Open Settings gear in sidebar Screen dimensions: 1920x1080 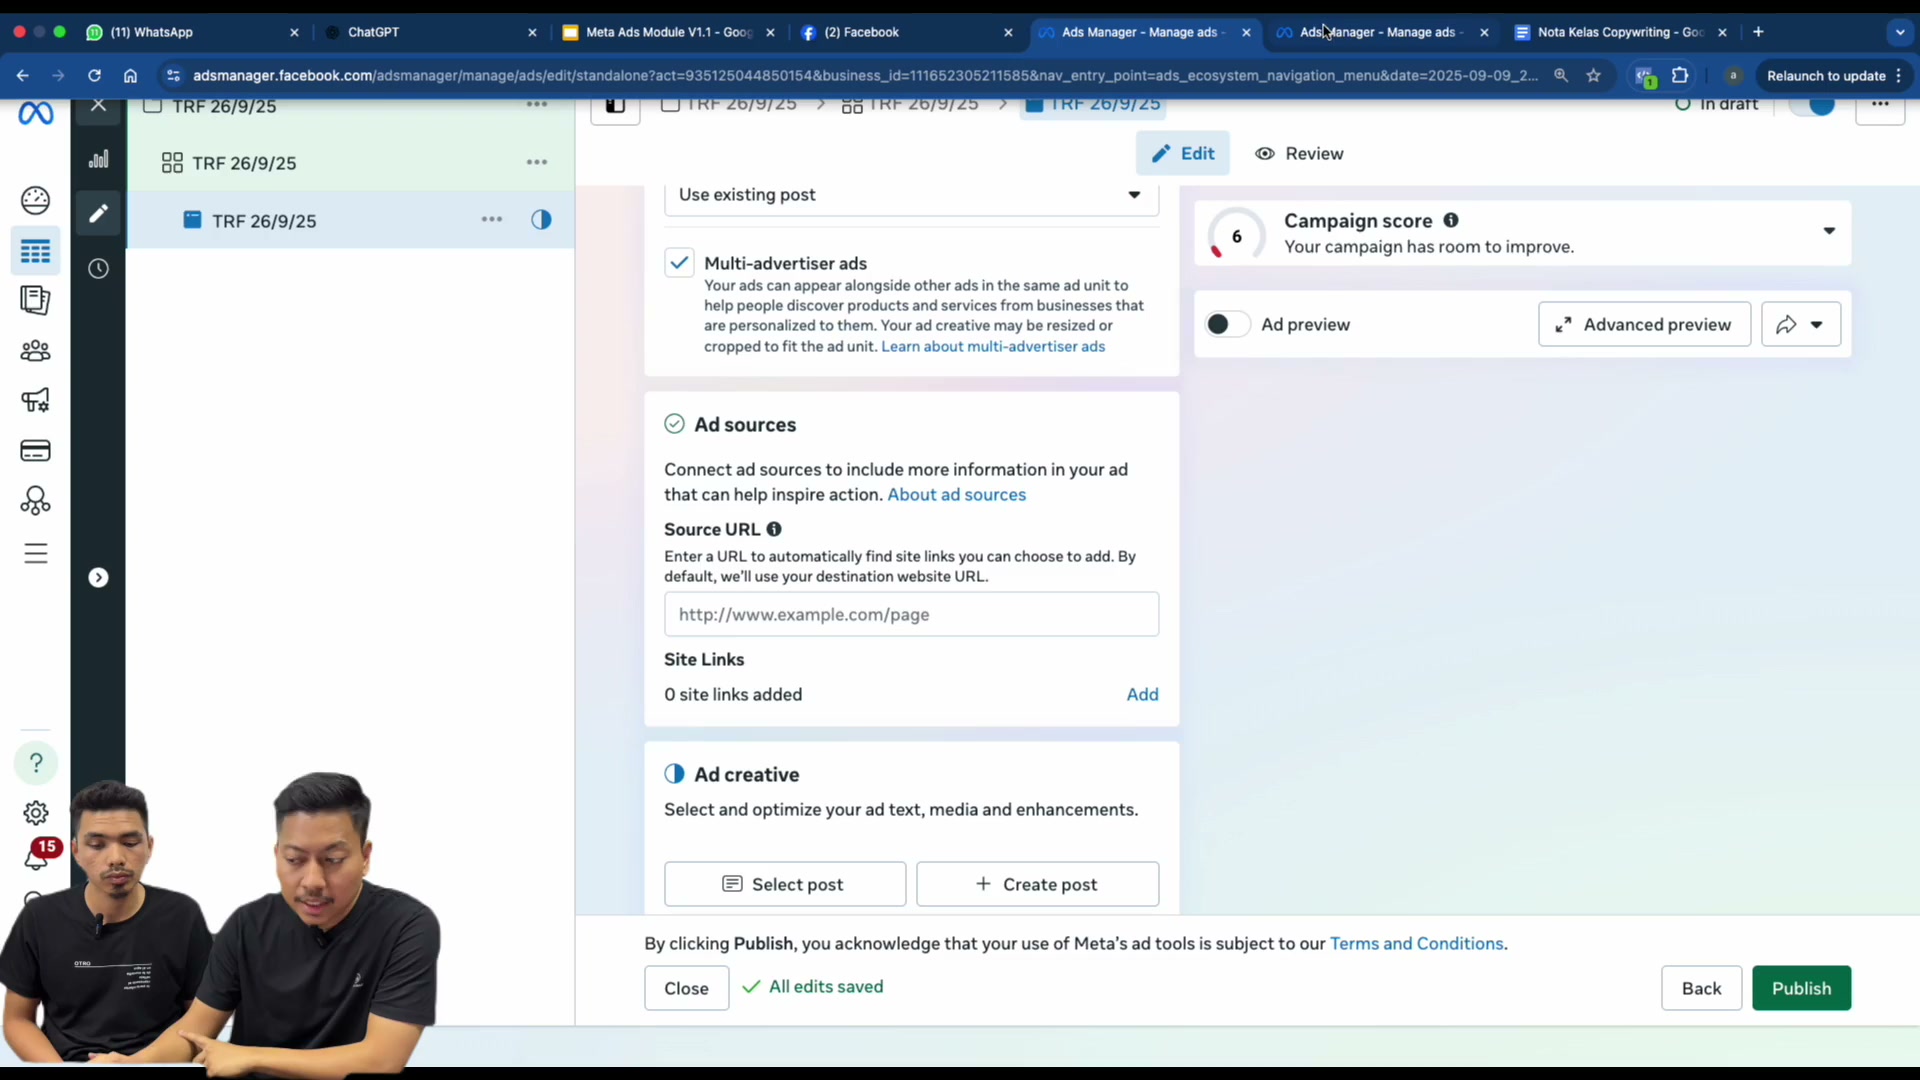tap(36, 813)
